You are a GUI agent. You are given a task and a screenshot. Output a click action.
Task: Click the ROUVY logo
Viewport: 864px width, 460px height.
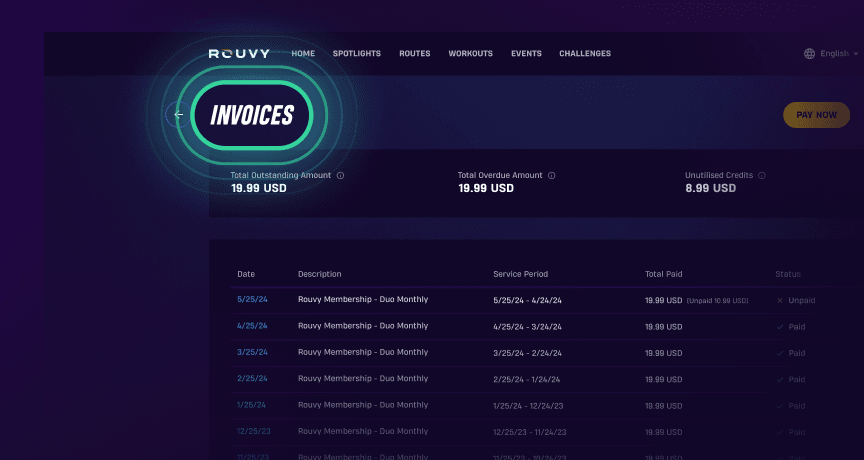point(240,54)
